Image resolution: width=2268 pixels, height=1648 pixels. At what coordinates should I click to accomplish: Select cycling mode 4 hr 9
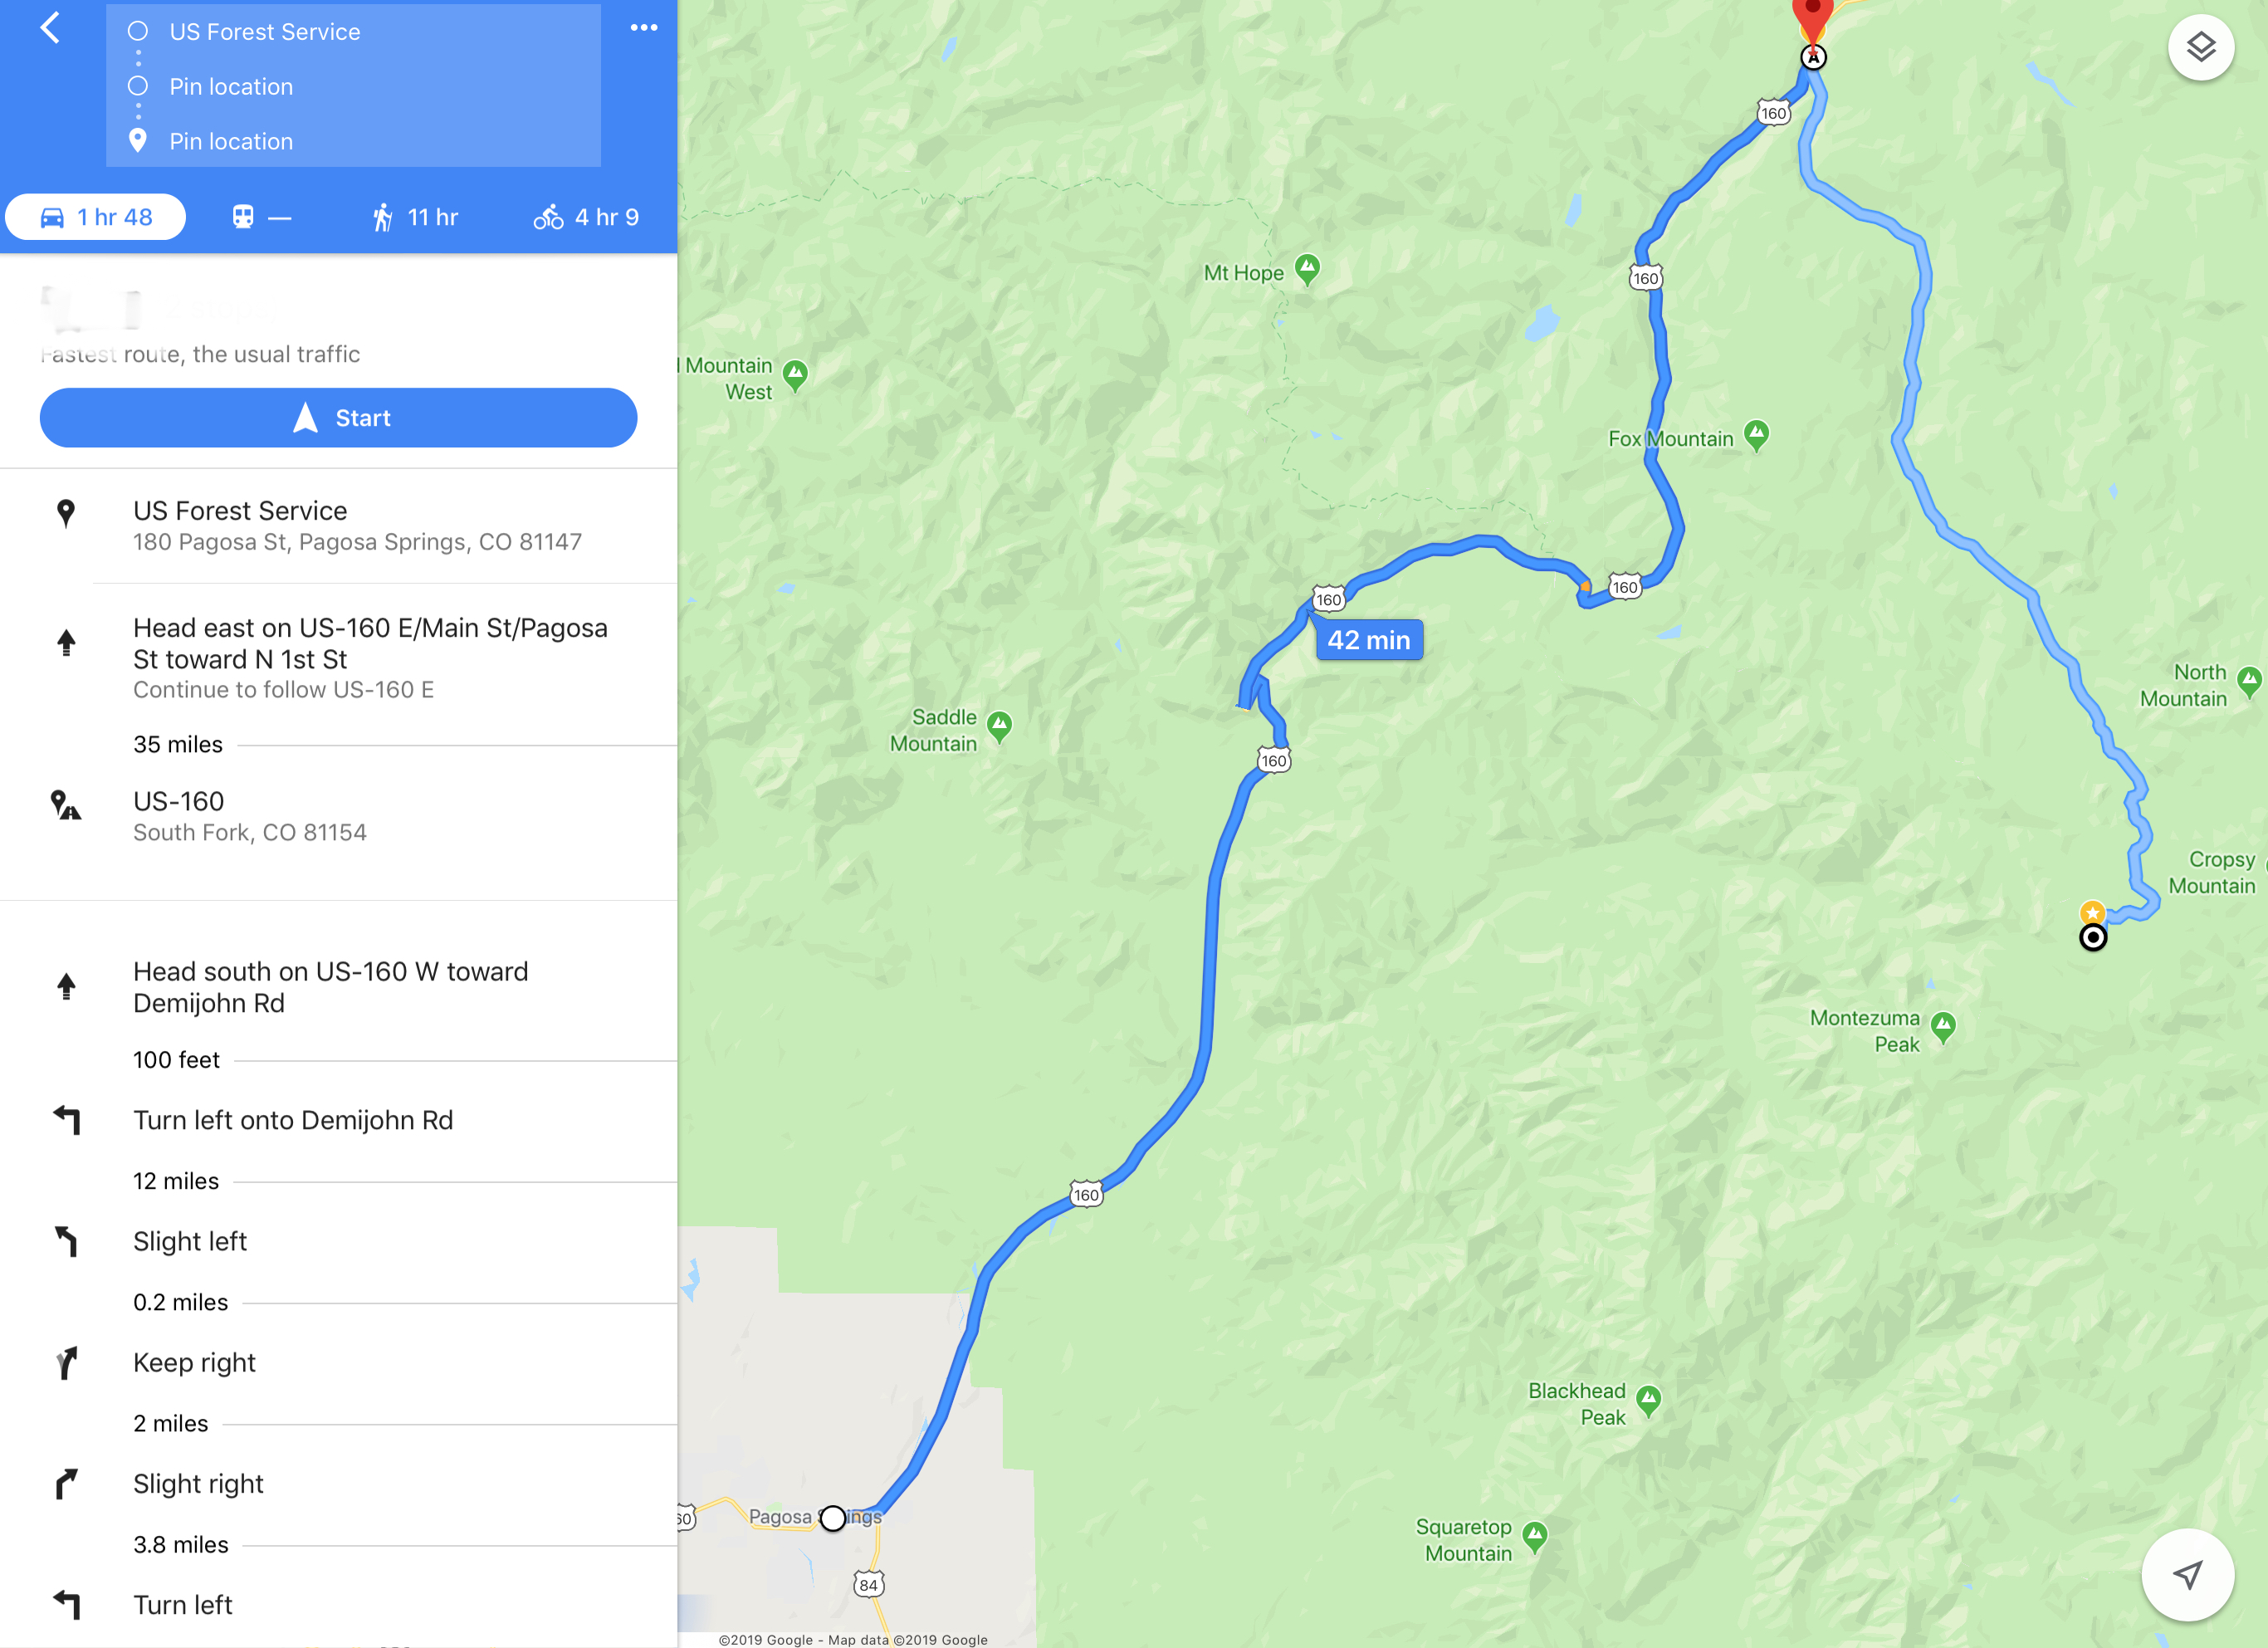[x=586, y=217]
